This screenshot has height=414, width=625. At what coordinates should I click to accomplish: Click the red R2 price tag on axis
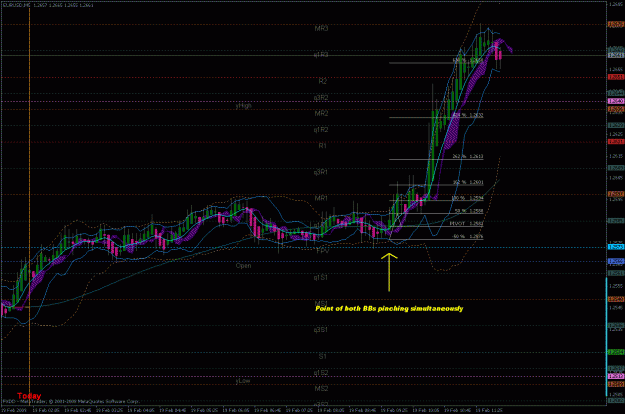(x=616, y=77)
